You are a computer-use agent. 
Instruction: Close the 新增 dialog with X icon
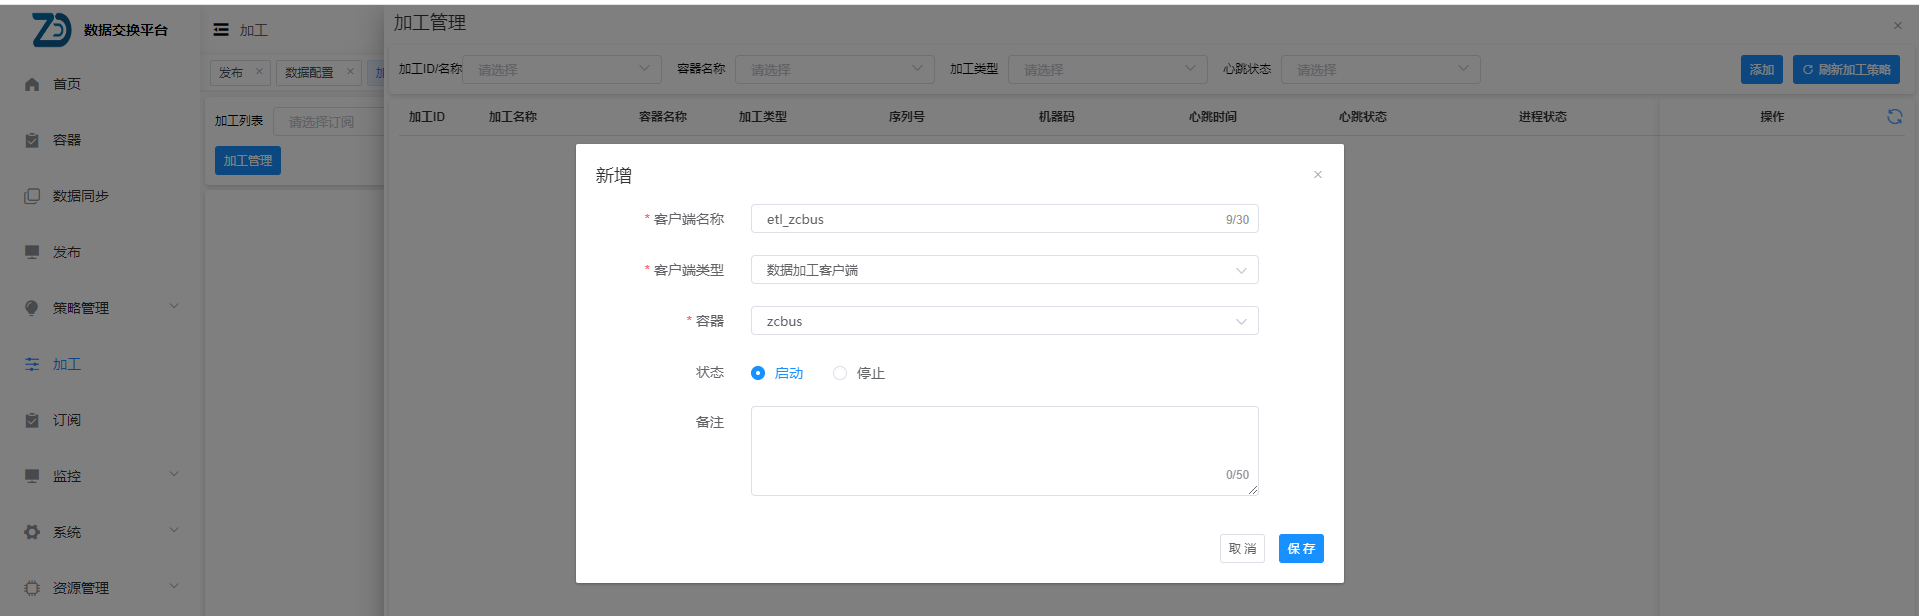pyautogui.click(x=1317, y=175)
